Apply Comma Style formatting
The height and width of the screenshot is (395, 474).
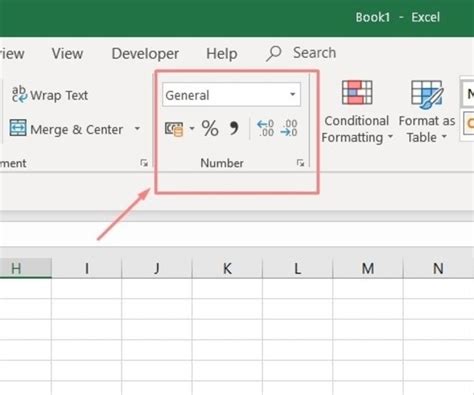pos(234,128)
